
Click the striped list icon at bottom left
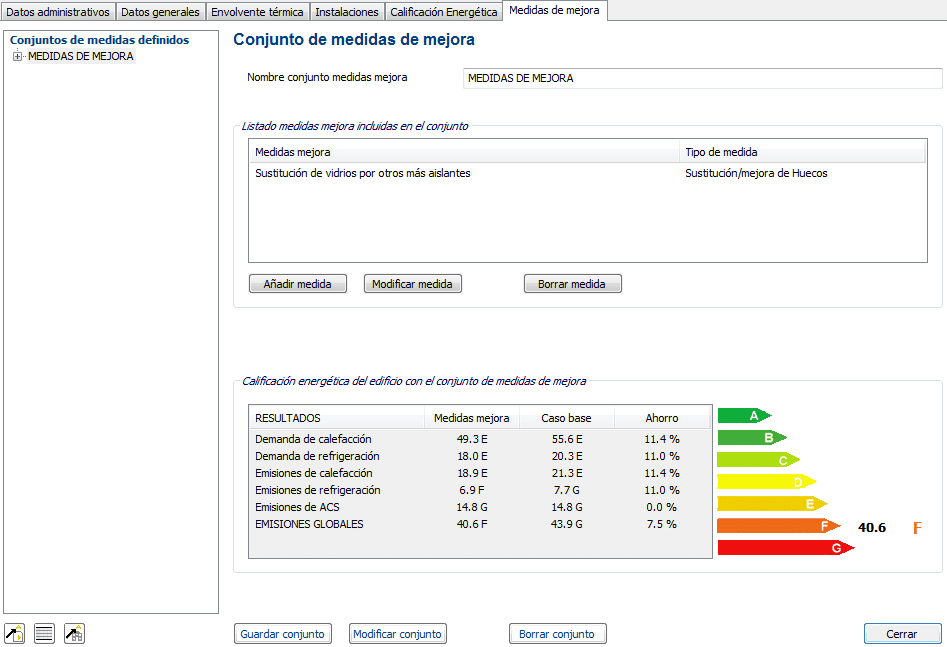[x=44, y=633]
